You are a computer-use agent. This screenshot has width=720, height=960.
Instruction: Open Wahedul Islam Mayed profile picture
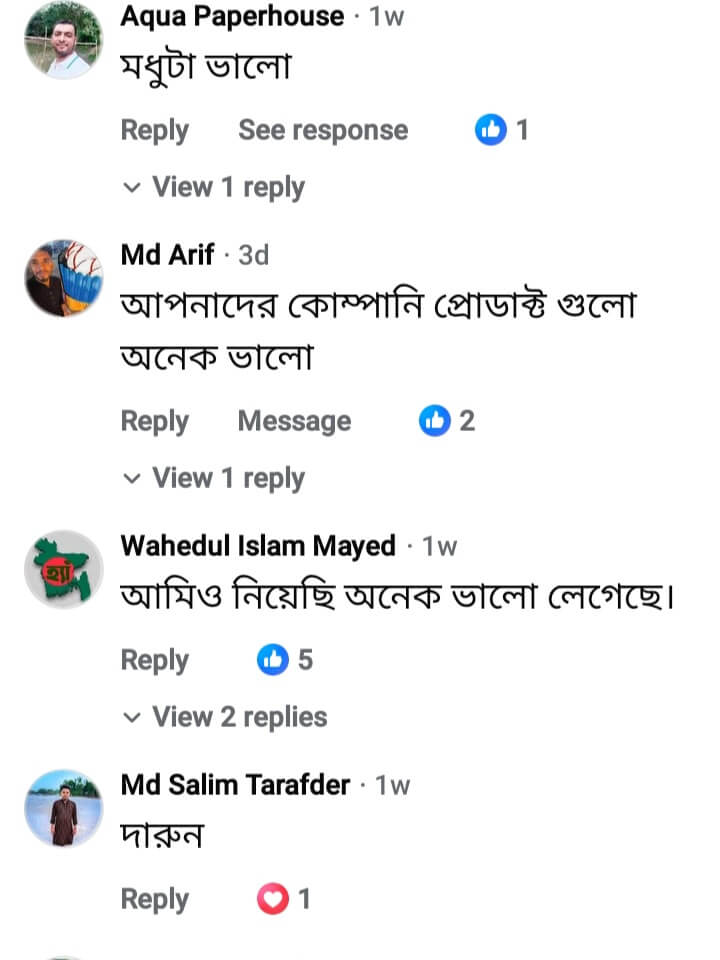[63, 569]
